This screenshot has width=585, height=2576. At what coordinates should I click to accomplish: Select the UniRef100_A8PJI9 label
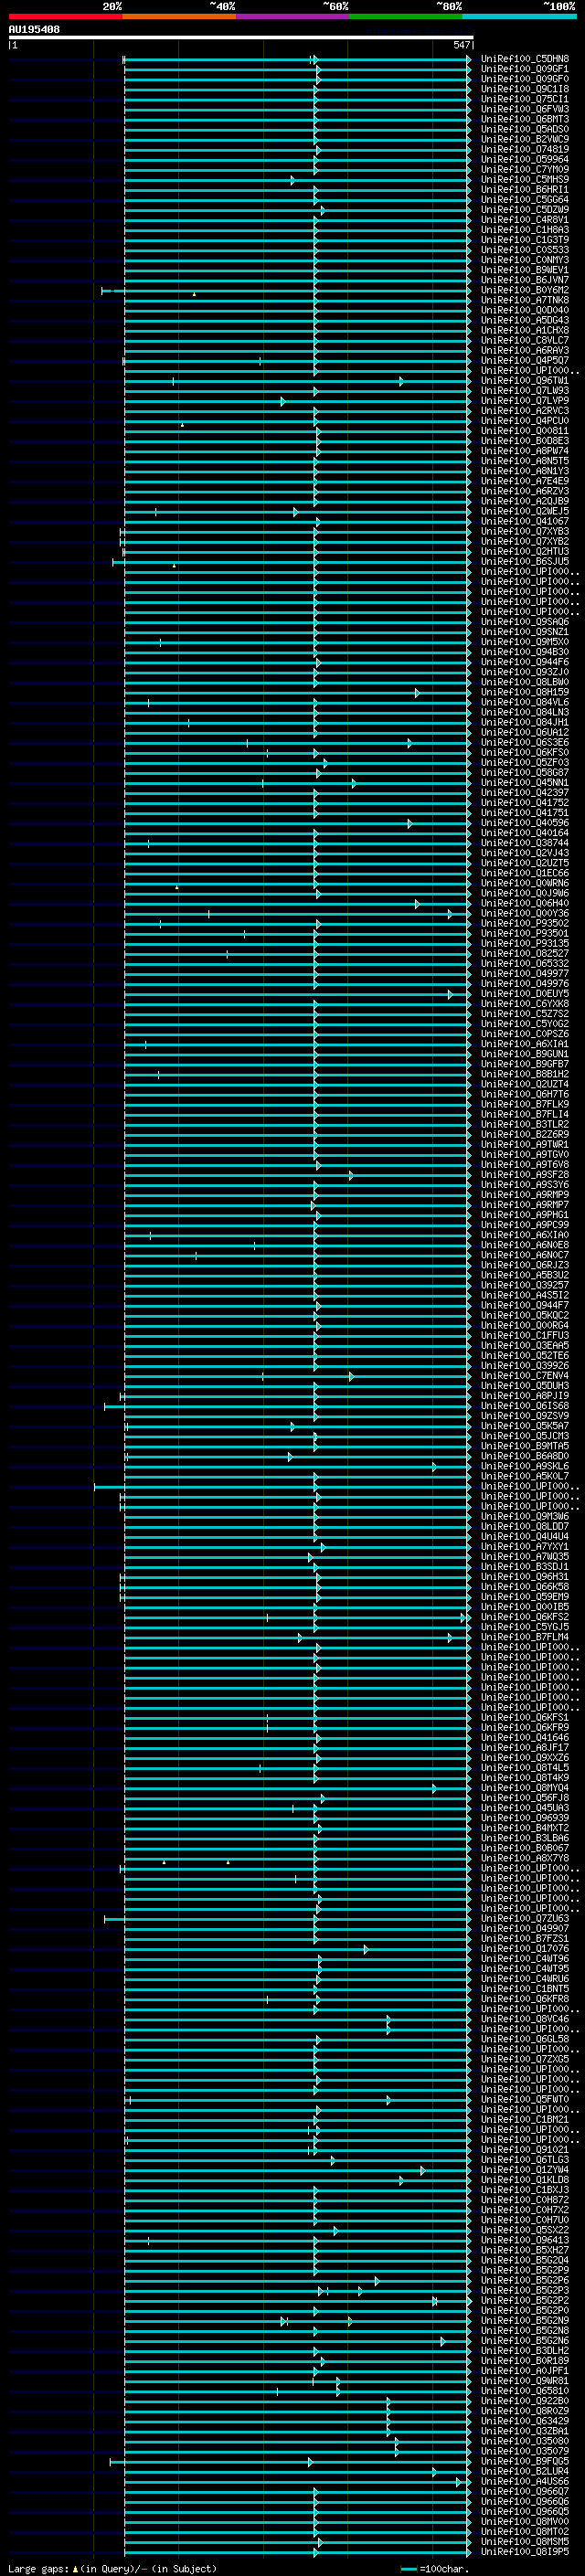pos(525,1396)
